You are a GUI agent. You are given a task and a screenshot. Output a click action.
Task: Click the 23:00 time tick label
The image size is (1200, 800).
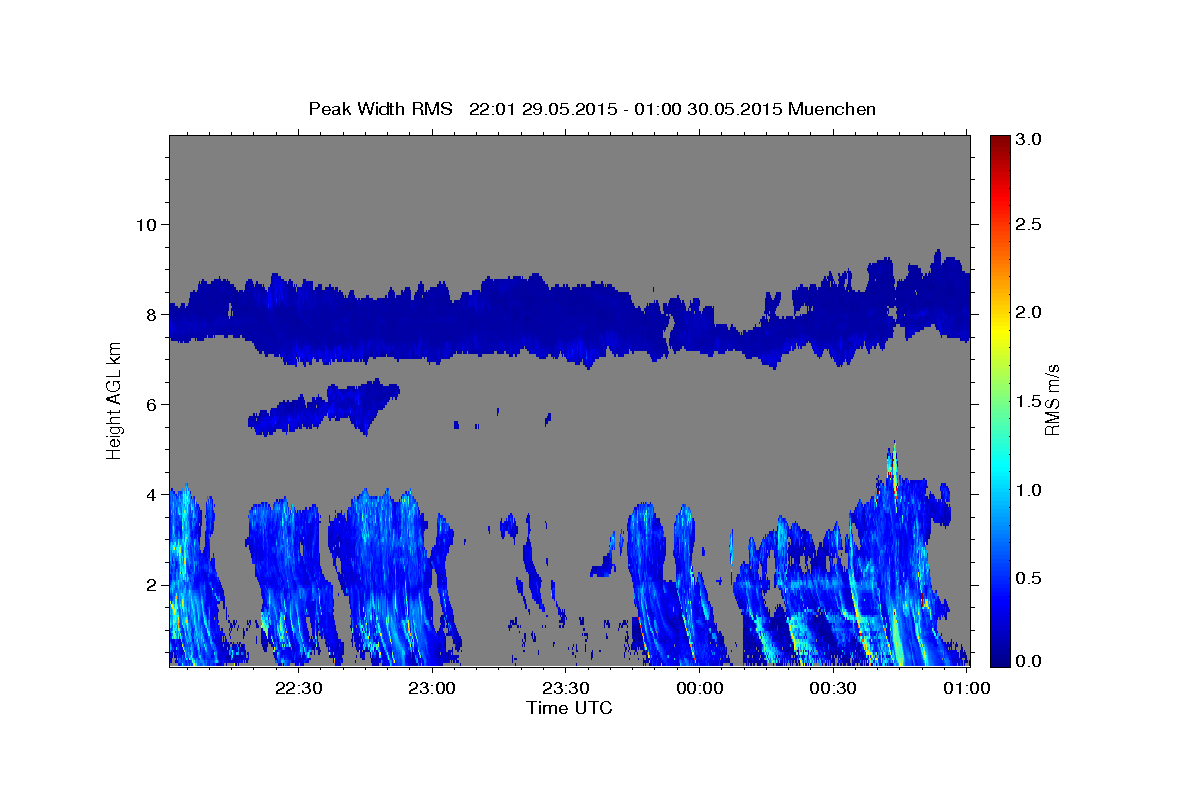[x=433, y=688]
